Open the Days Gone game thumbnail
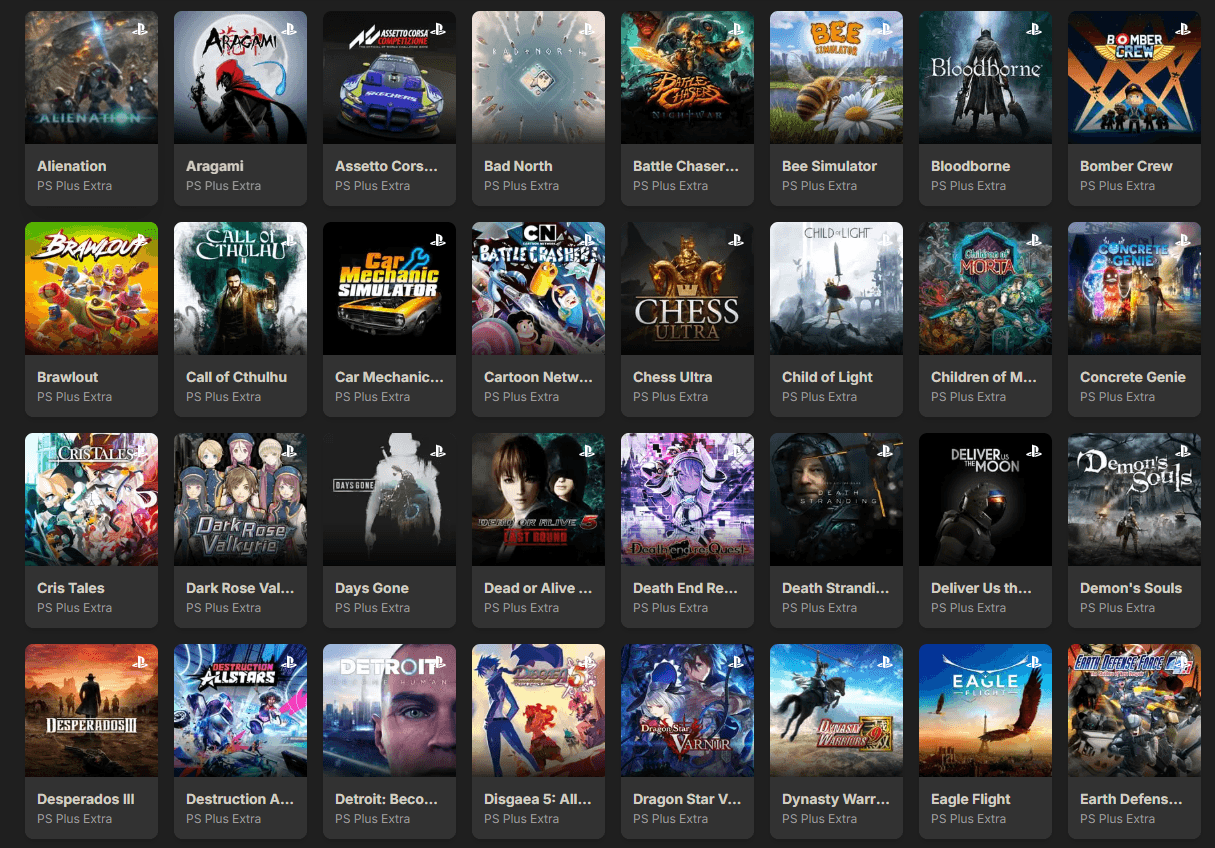The image size is (1215, 848). pyautogui.click(x=389, y=499)
